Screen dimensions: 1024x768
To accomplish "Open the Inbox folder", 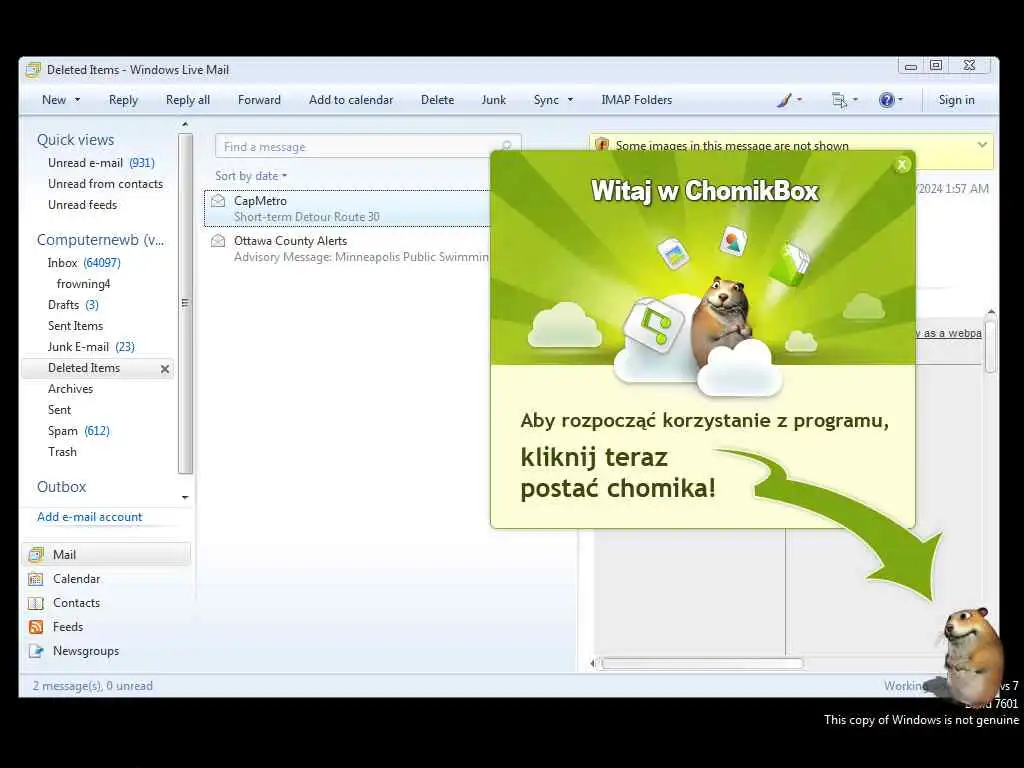I will tap(84, 263).
